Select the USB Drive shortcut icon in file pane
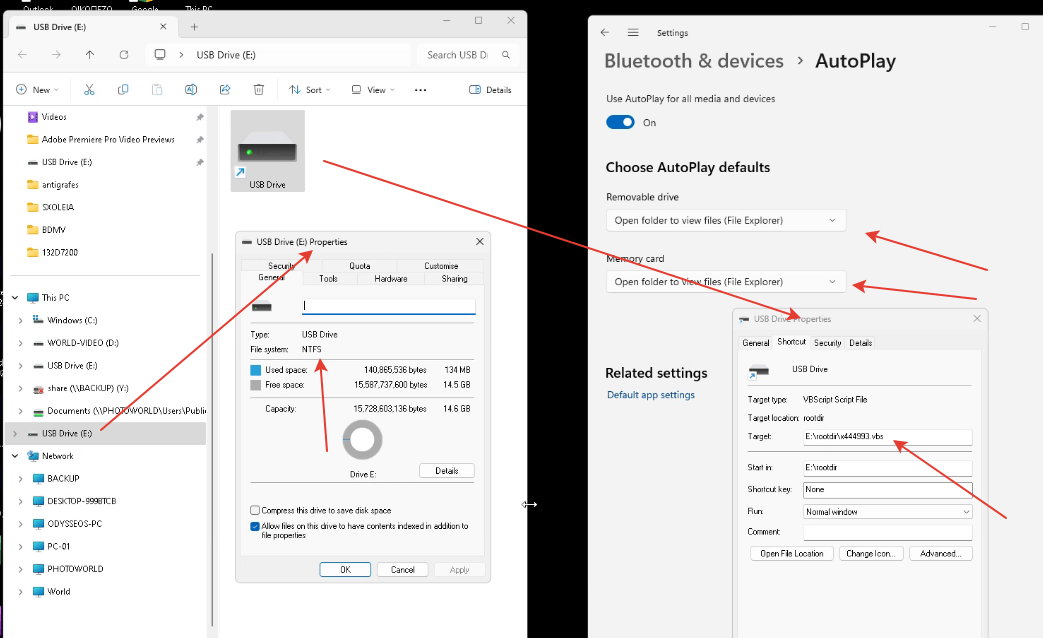Screen dimensions: 1043x638 [x=267, y=151]
